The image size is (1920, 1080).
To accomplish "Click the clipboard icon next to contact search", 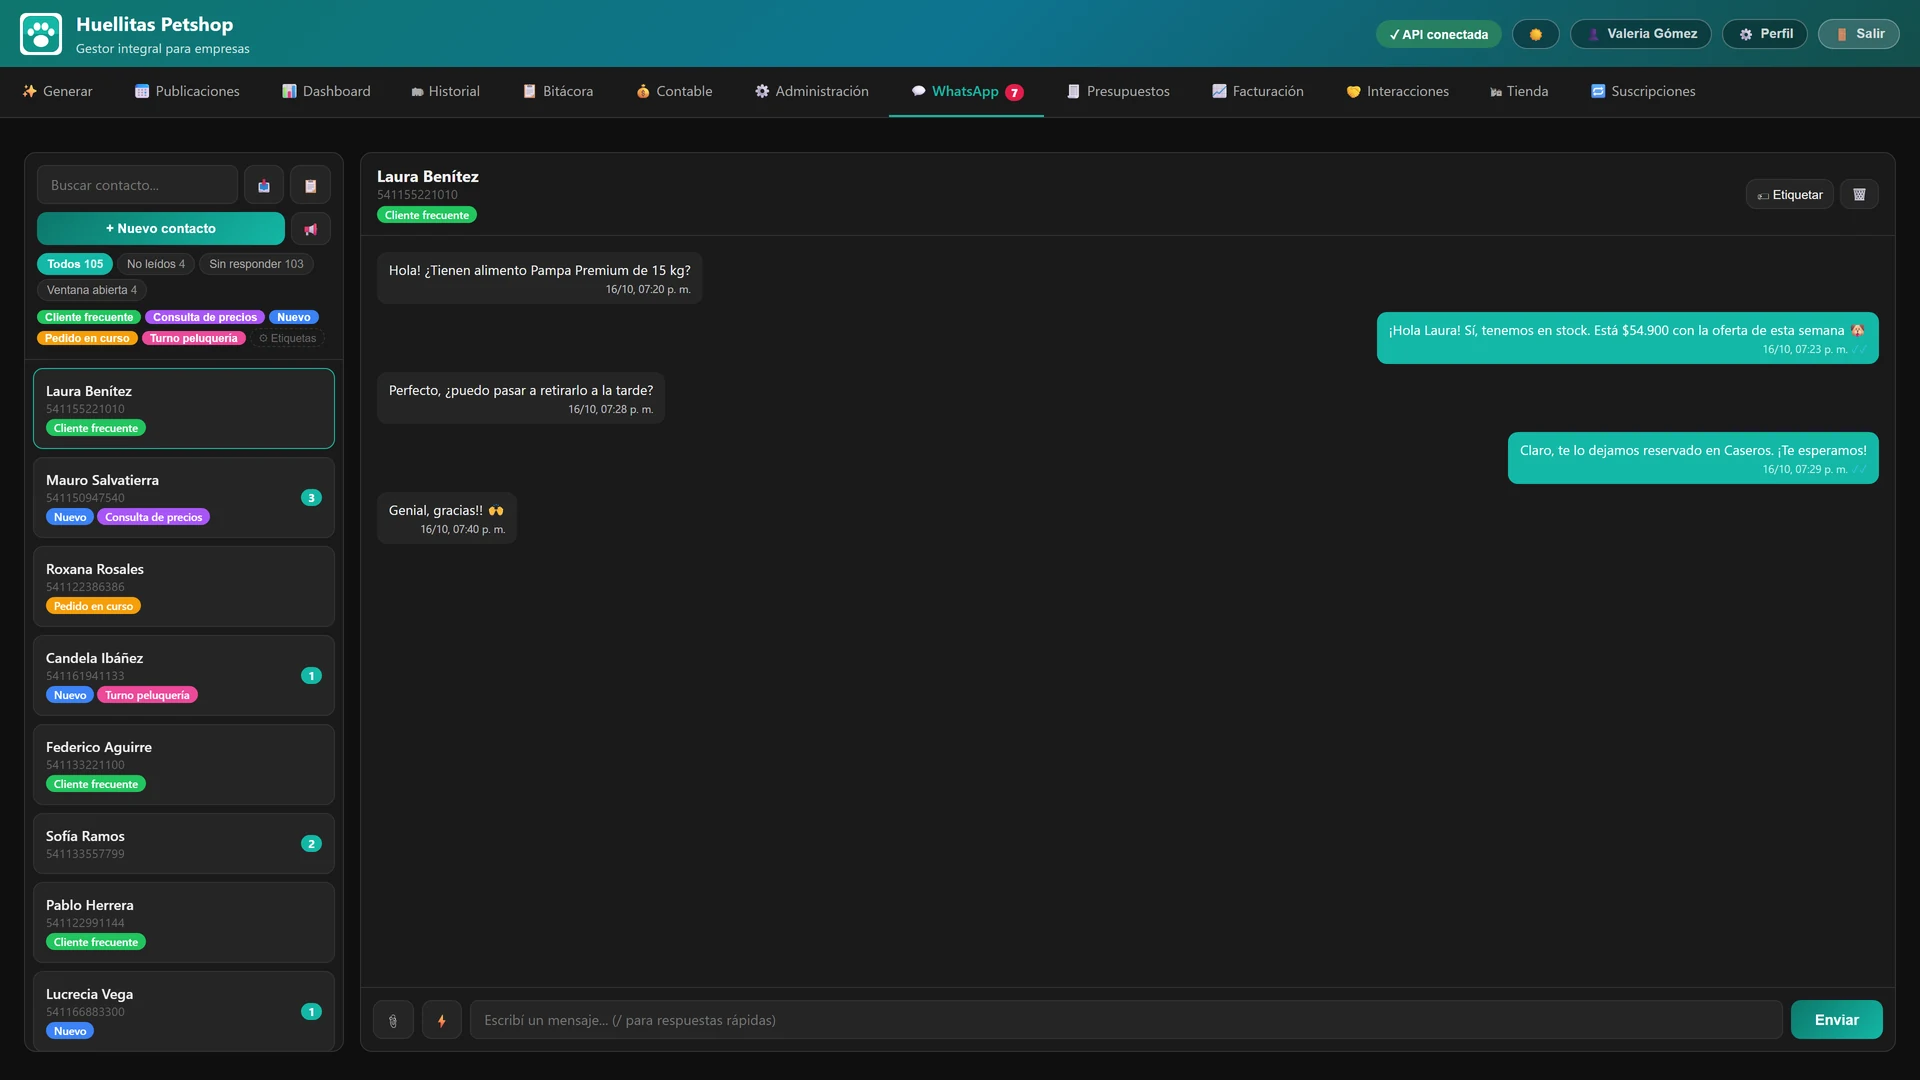I will click(310, 185).
